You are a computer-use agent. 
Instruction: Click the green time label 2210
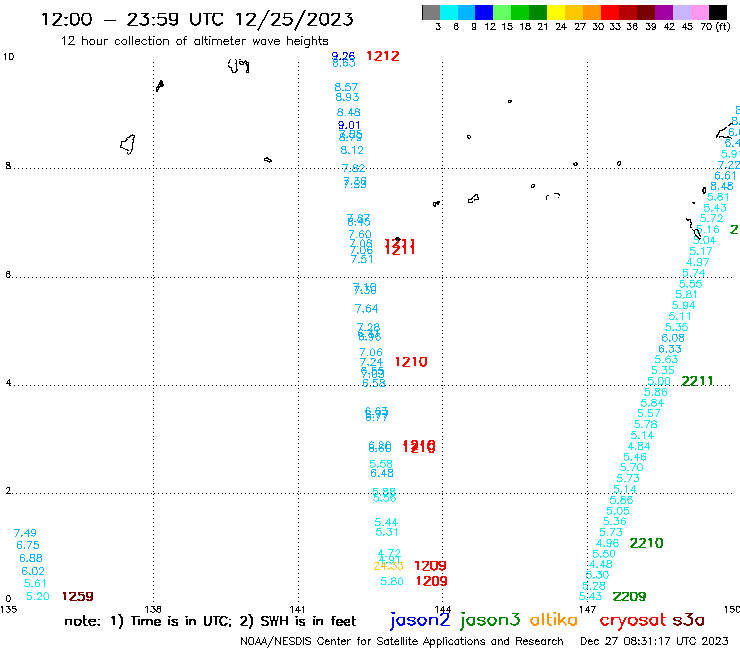click(647, 543)
